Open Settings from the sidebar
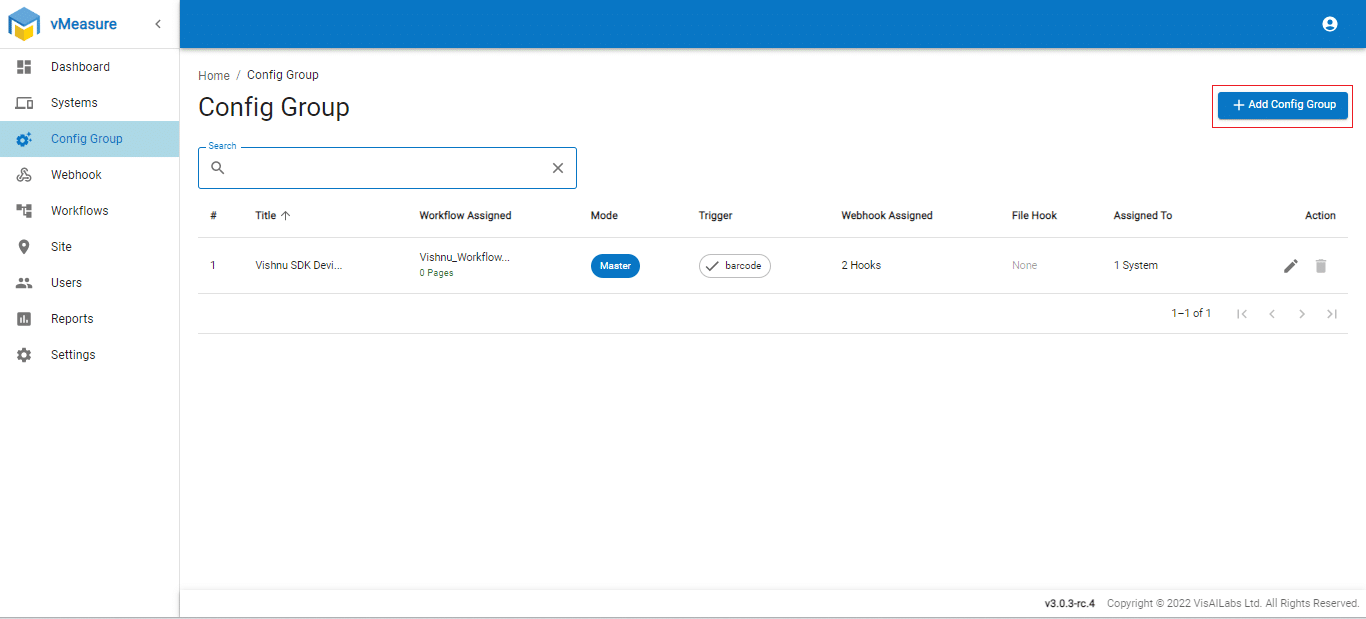 click(73, 354)
